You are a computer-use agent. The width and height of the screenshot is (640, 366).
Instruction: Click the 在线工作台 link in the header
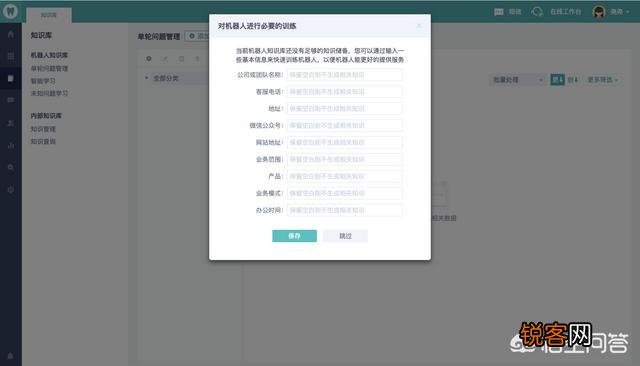pos(565,12)
